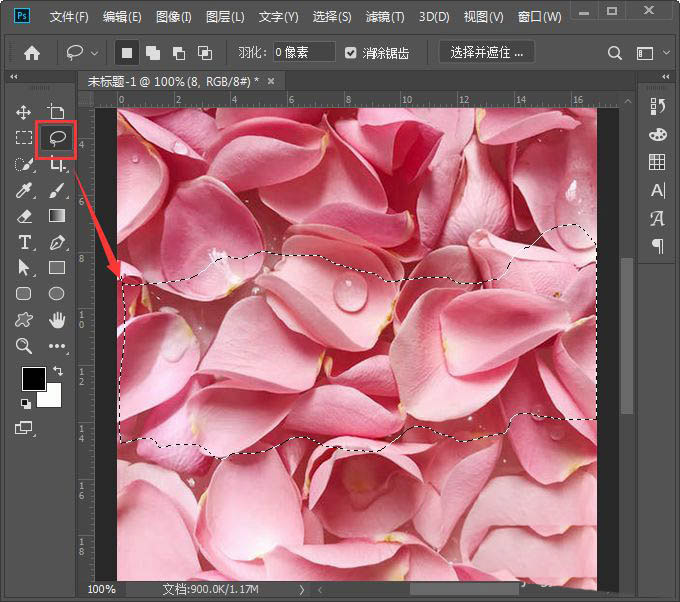Go to the Home screen

coord(32,53)
